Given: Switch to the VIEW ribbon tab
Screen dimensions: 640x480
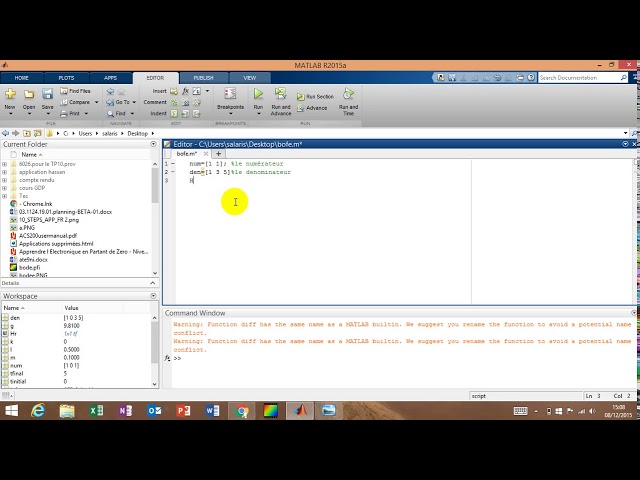Looking at the screenshot, I should click(x=249, y=78).
